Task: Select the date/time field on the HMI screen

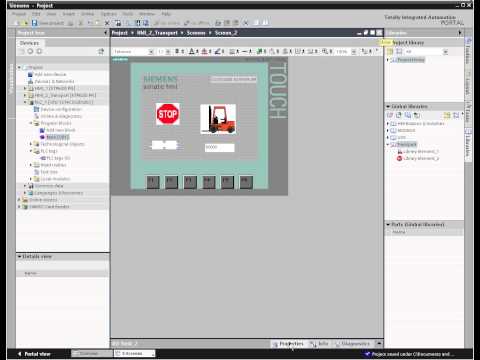Action: click(x=233, y=79)
